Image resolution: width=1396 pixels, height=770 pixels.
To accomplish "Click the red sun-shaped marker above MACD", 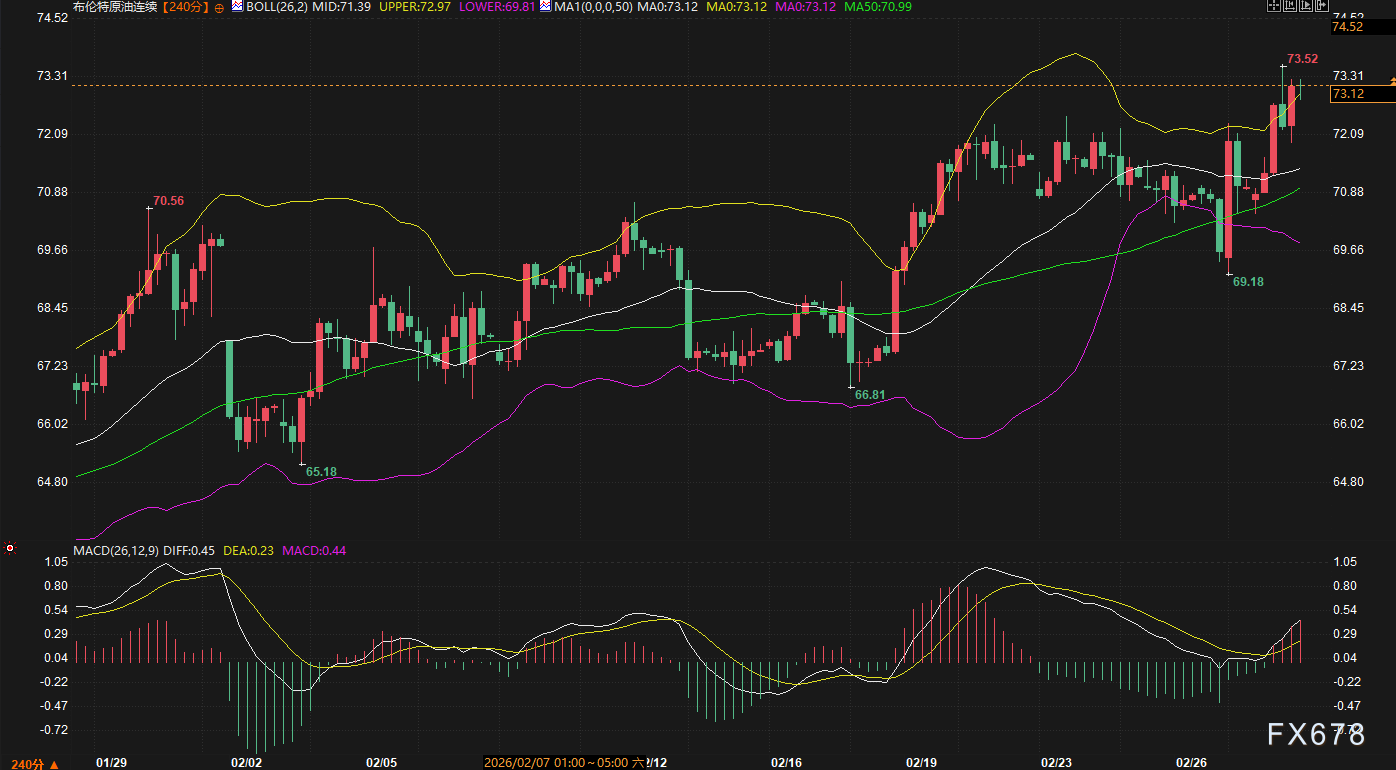I will [10, 548].
